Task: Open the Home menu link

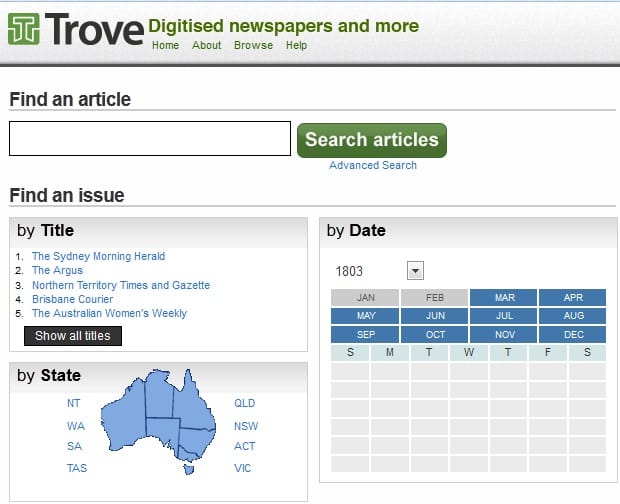Action: pos(165,45)
